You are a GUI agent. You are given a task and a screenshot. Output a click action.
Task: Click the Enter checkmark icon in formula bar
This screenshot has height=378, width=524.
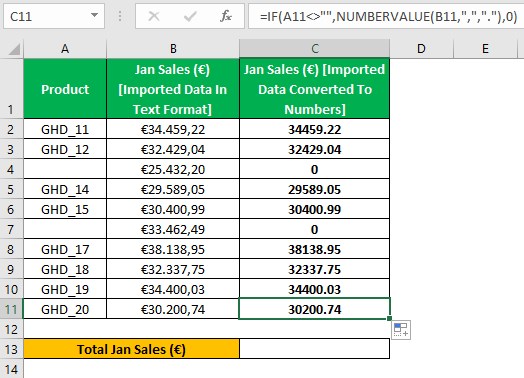190,16
